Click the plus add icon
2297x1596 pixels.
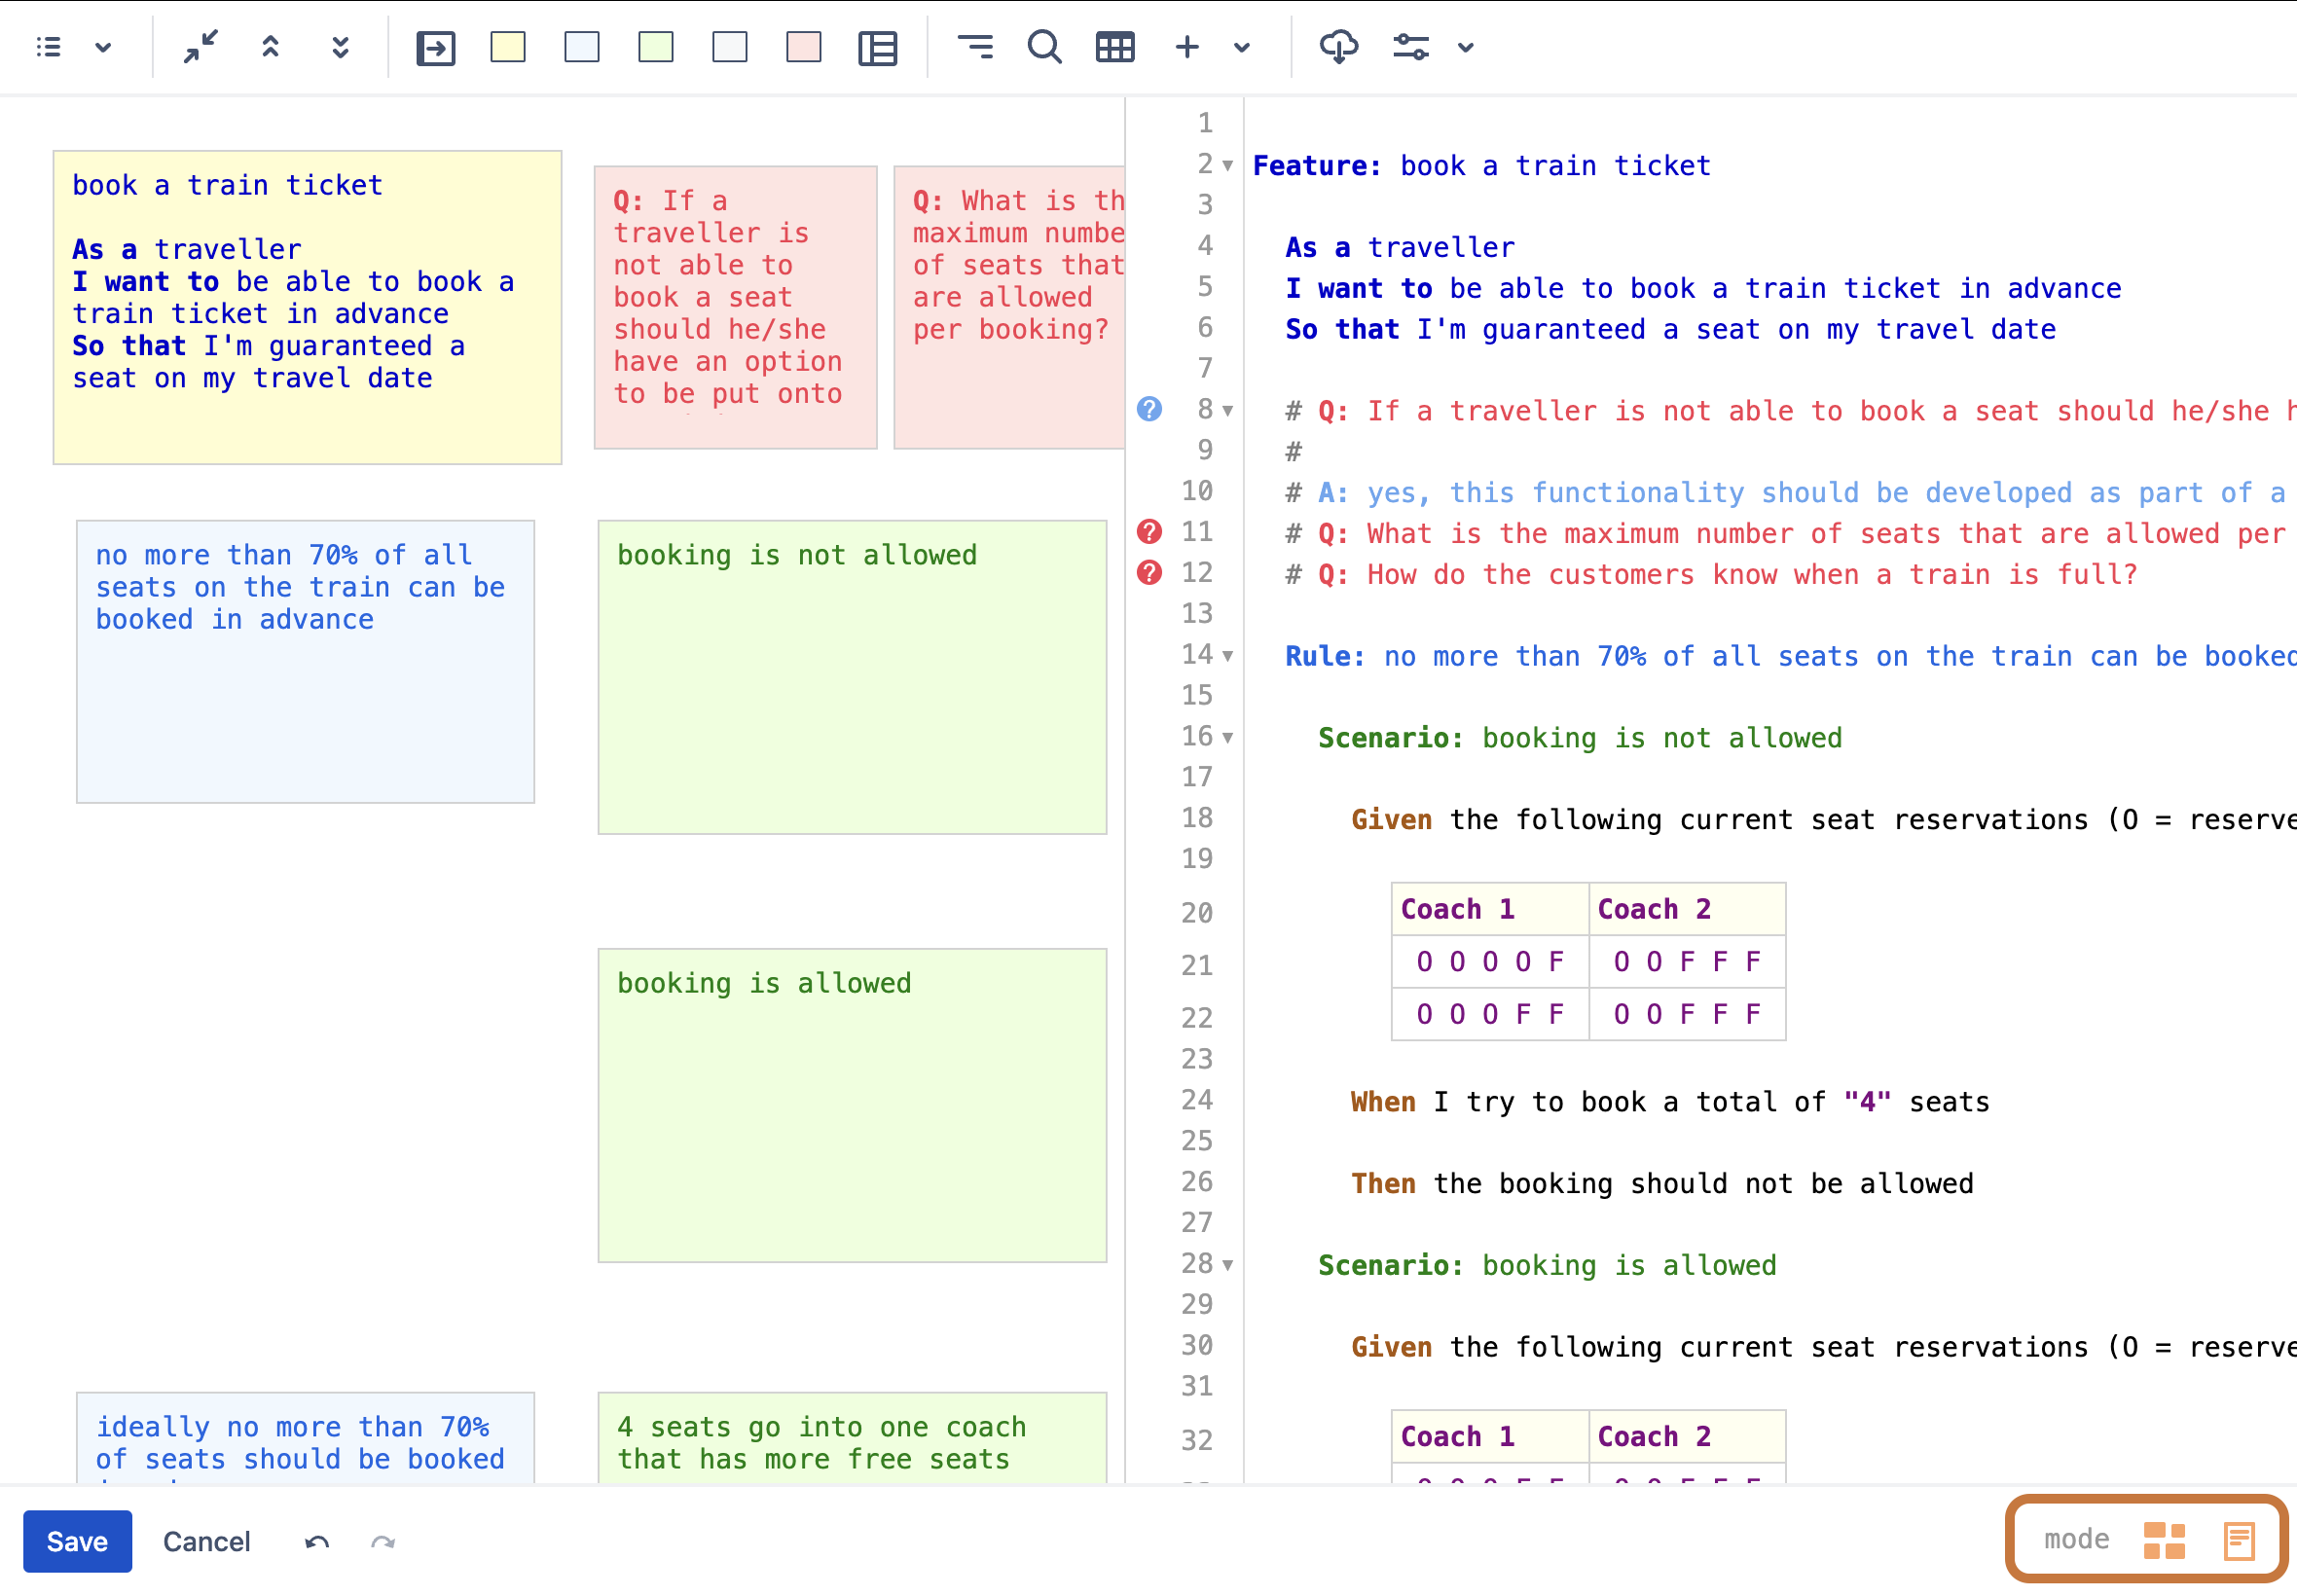tap(1187, 47)
